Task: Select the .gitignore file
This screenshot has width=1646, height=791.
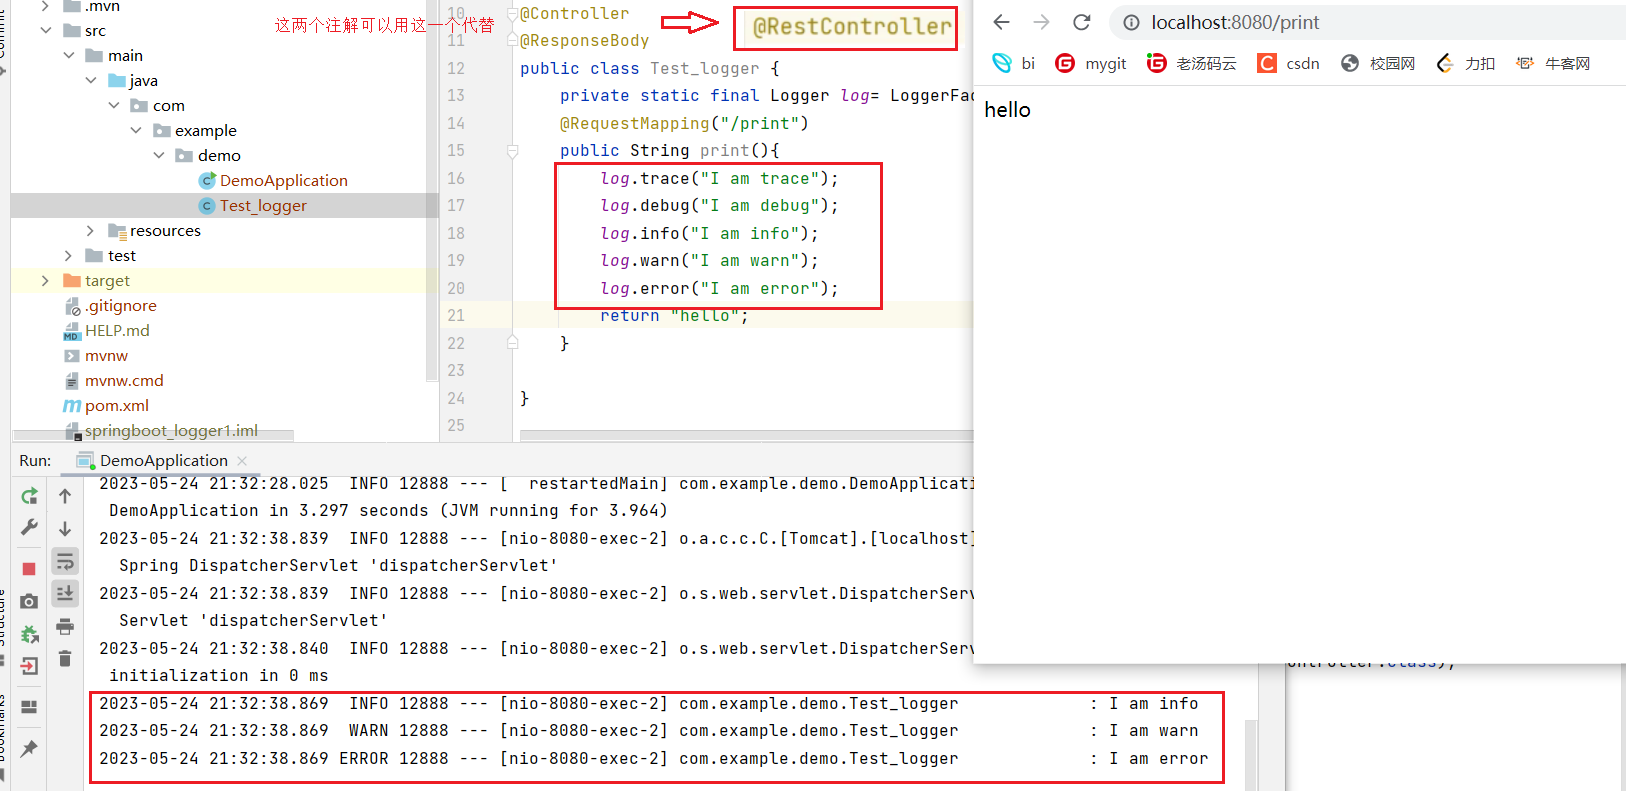Action: 110,305
